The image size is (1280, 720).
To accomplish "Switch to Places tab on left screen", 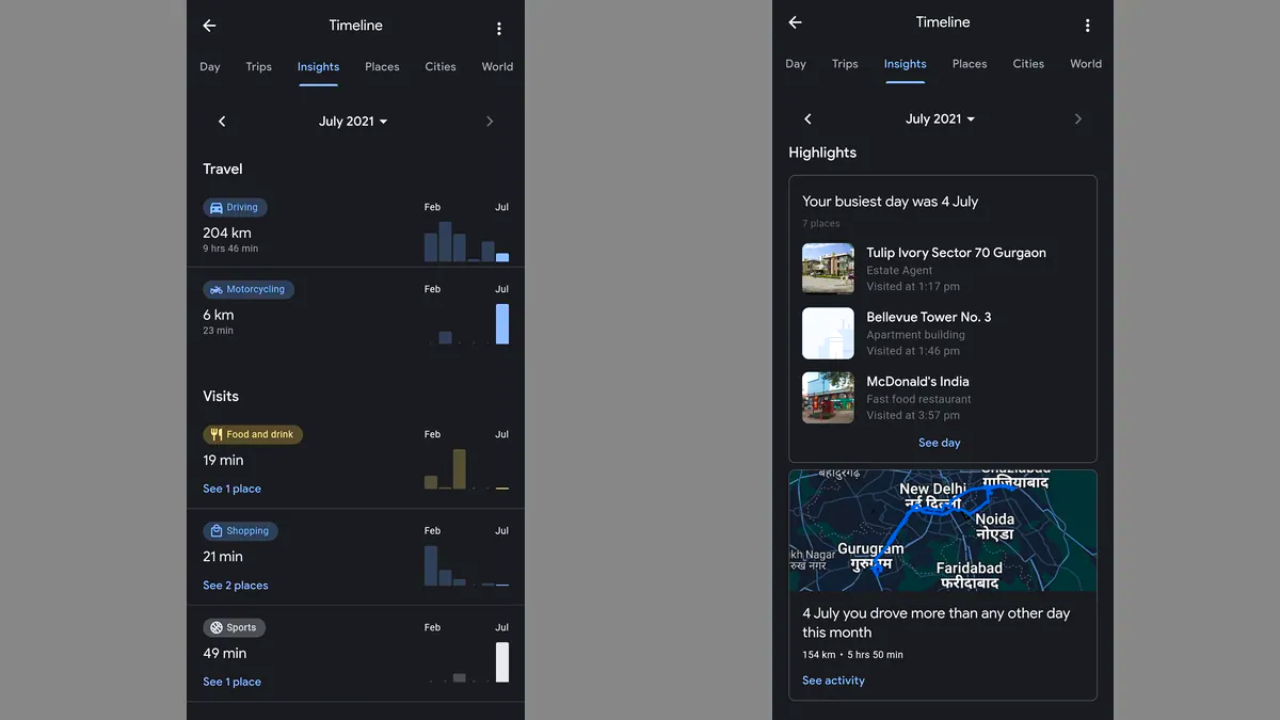I will tap(382, 67).
